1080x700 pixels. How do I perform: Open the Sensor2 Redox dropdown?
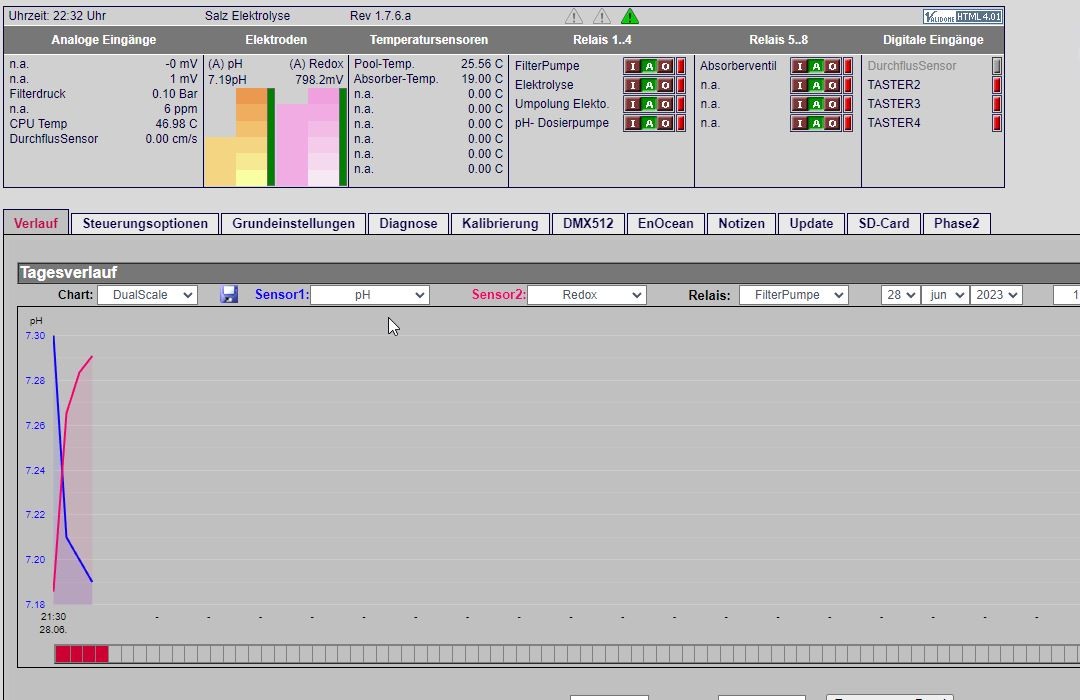tap(586, 295)
